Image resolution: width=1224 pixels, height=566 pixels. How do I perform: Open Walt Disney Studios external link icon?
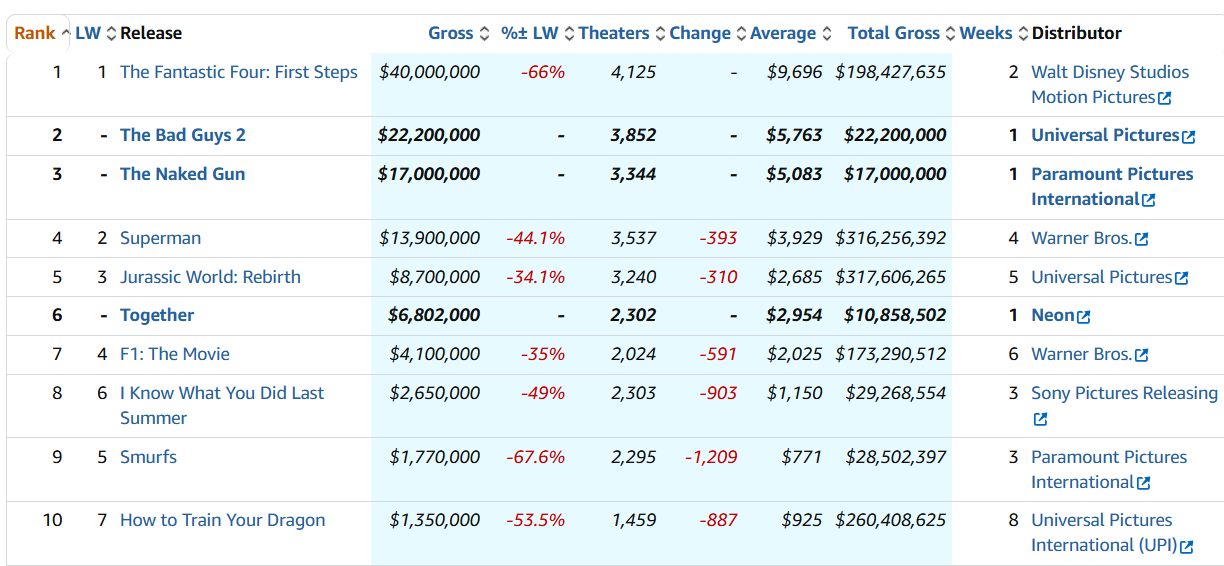click(x=1165, y=98)
